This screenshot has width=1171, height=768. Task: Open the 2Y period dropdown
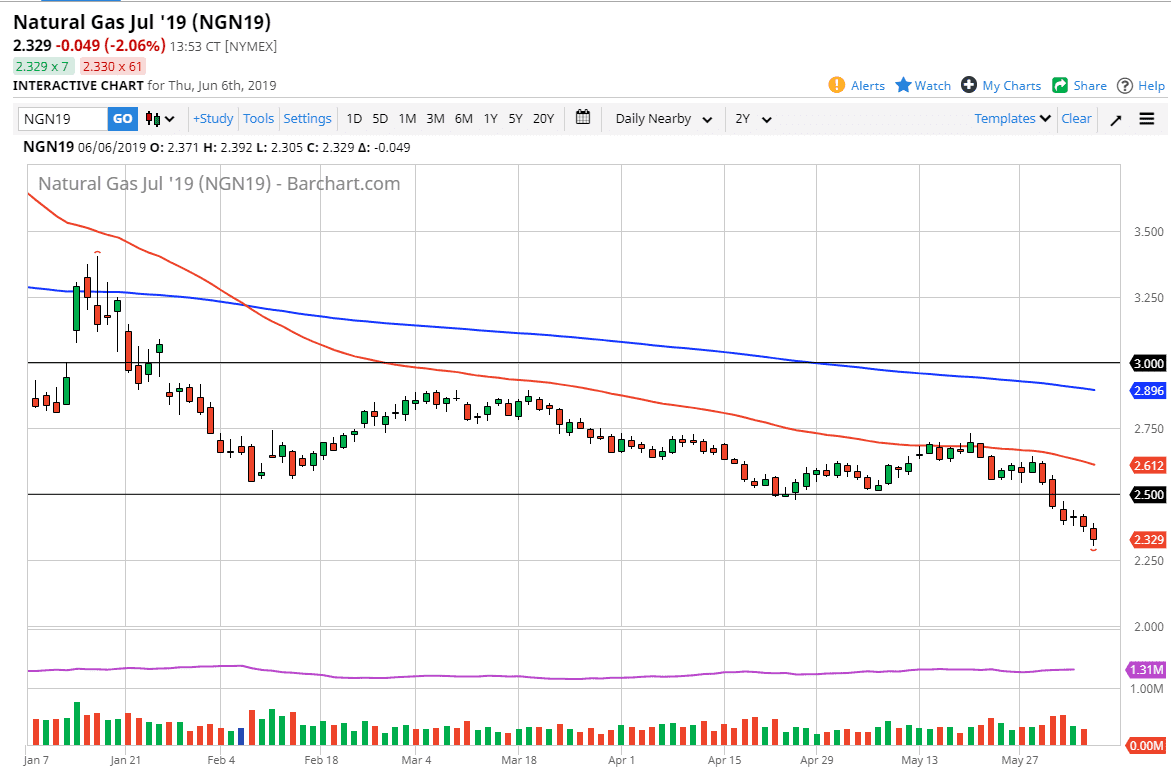[x=754, y=119]
